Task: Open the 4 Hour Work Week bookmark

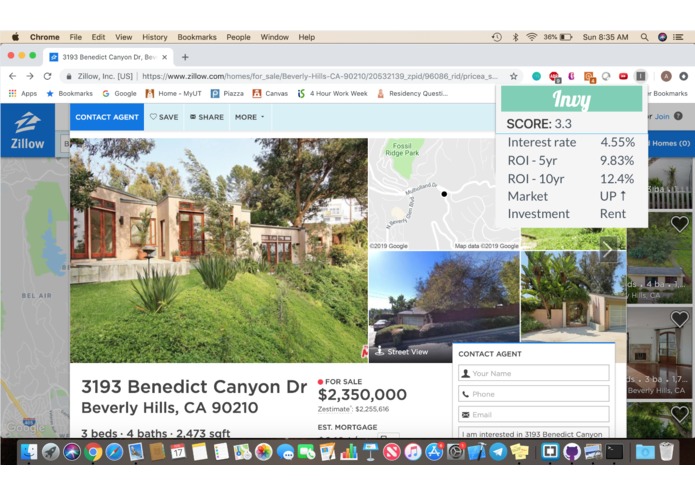Action: coord(333,93)
